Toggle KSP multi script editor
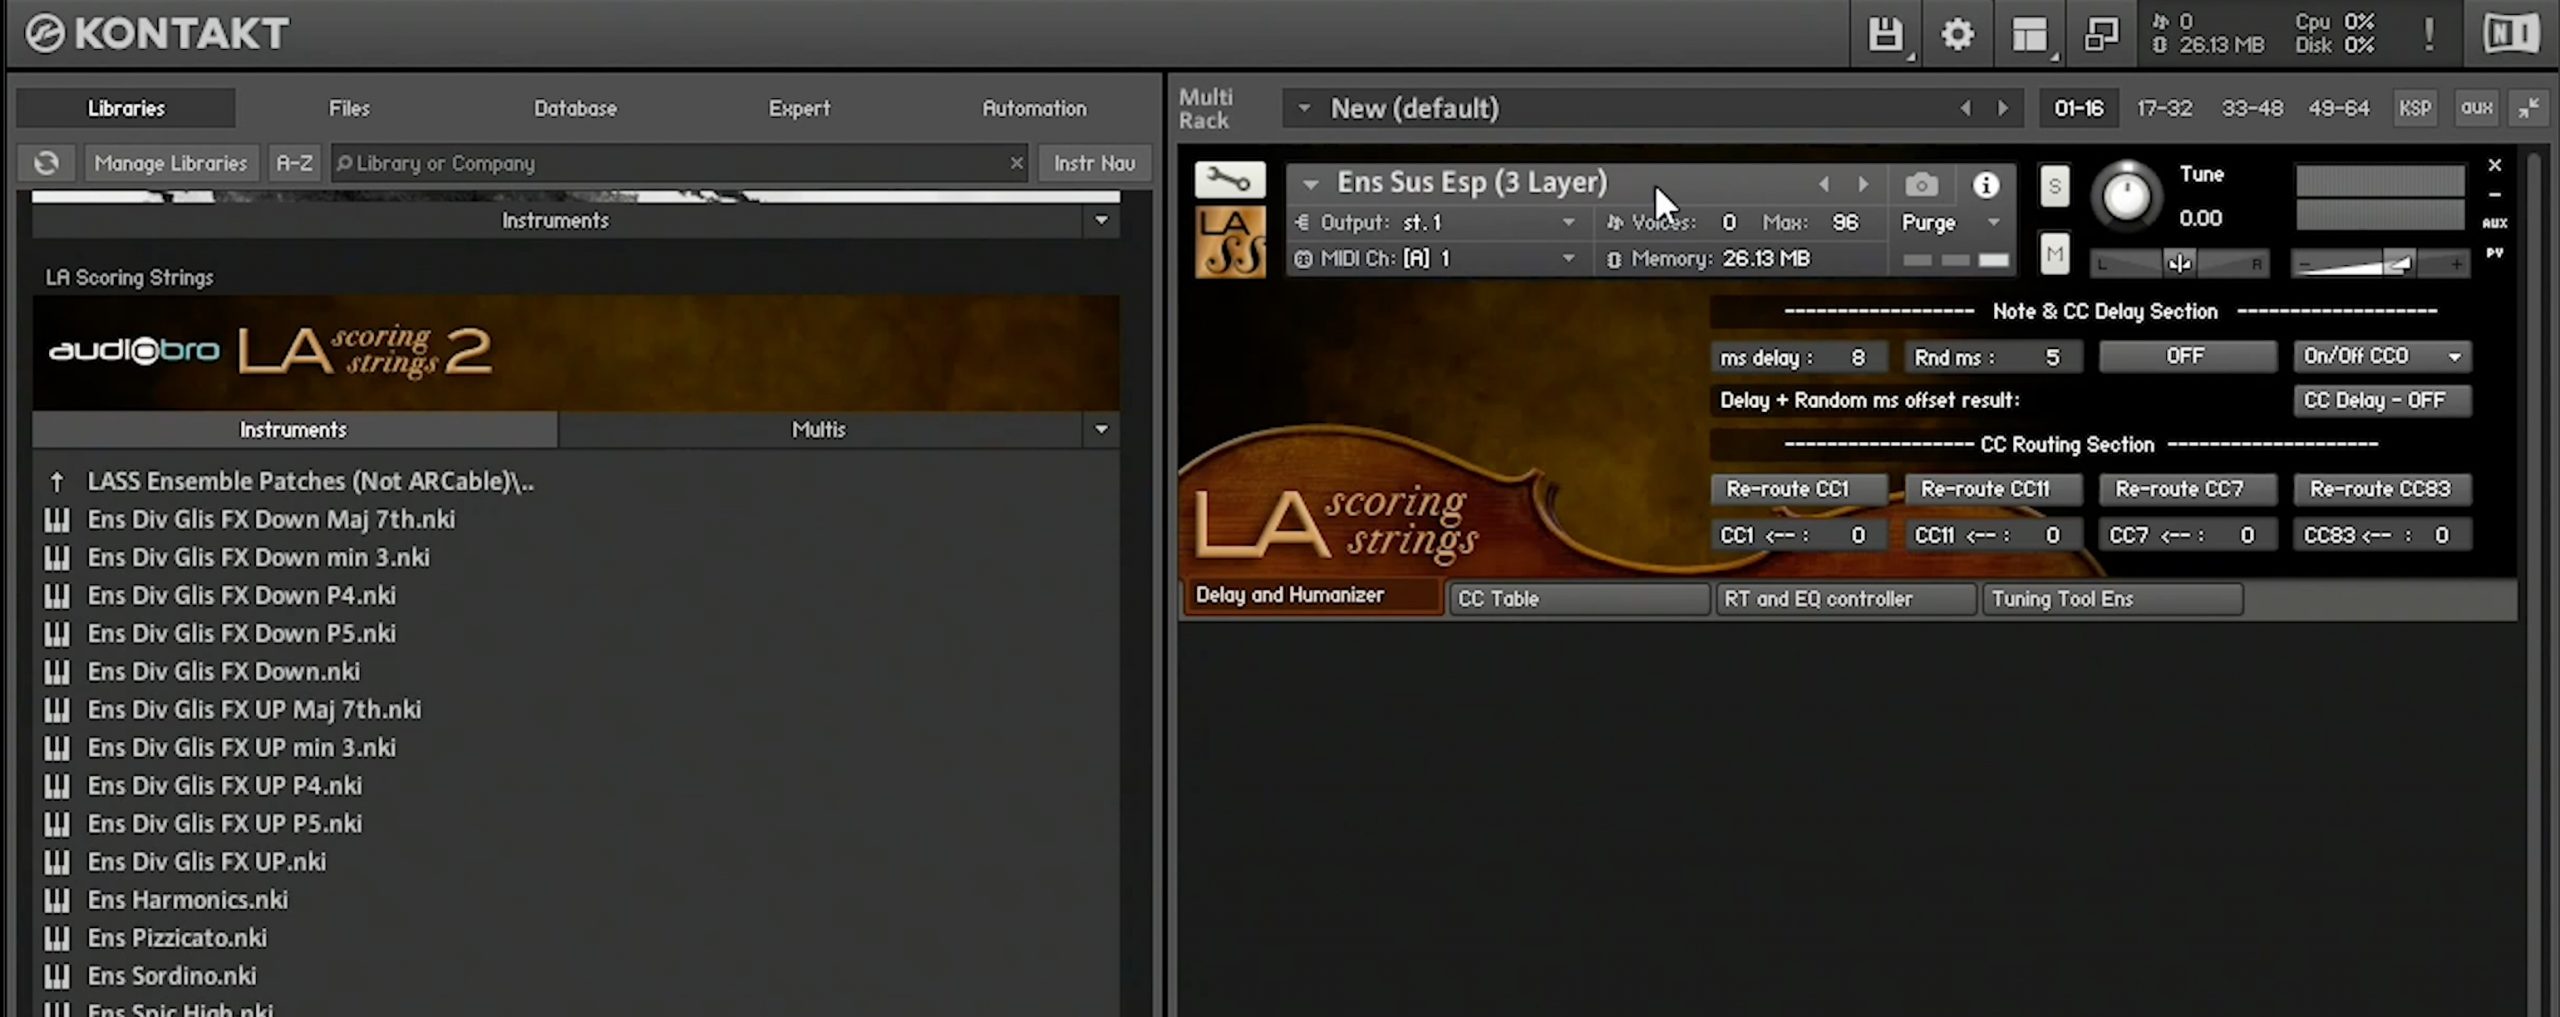This screenshot has width=2560, height=1017. (2415, 108)
